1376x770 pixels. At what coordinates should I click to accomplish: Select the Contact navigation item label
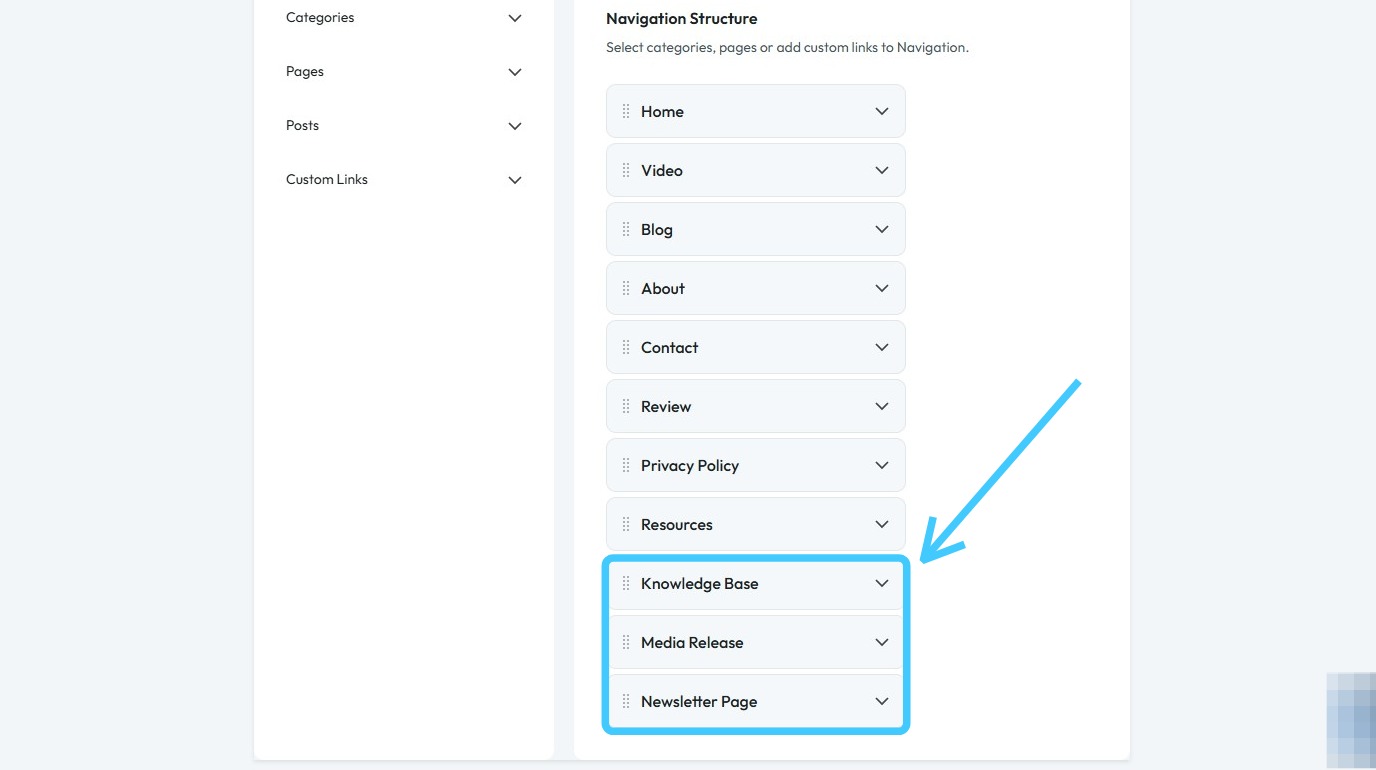pyautogui.click(x=669, y=347)
